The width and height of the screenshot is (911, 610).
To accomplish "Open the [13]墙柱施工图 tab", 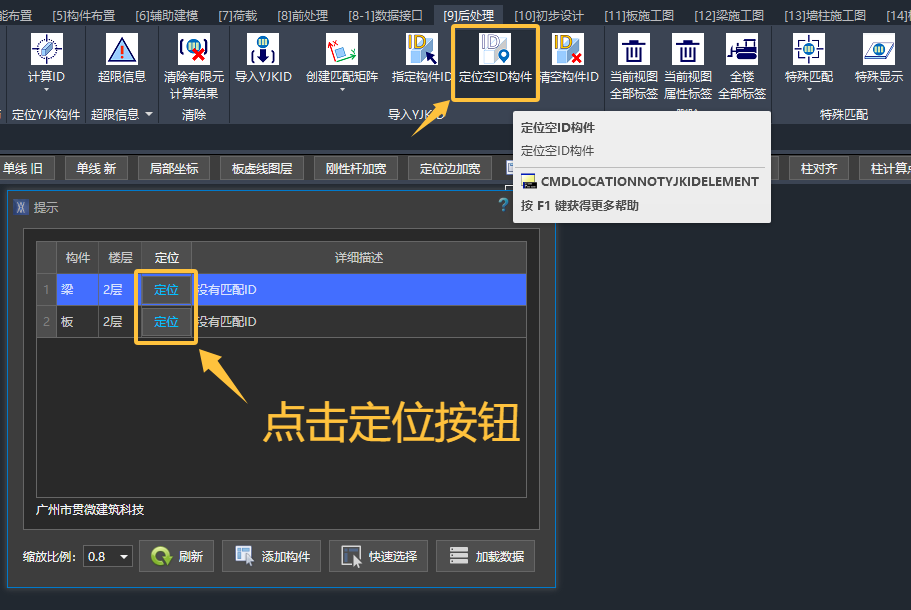I will coord(825,15).
